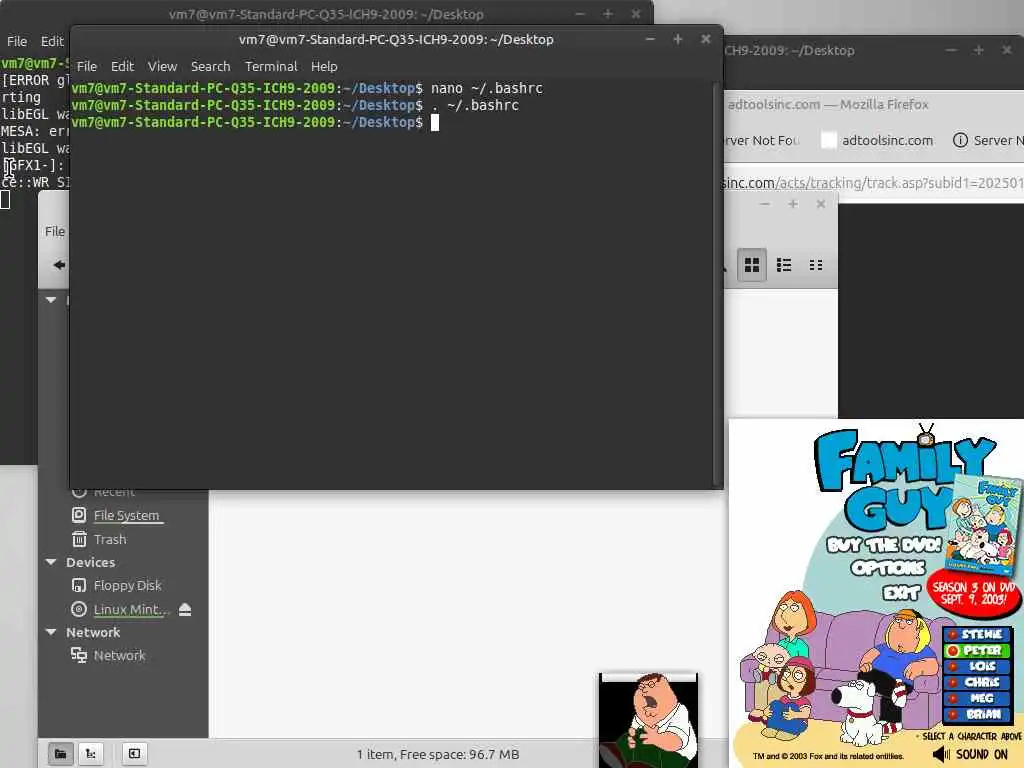
Task: Collapse the Devices section
Action: (x=51, y=562)
